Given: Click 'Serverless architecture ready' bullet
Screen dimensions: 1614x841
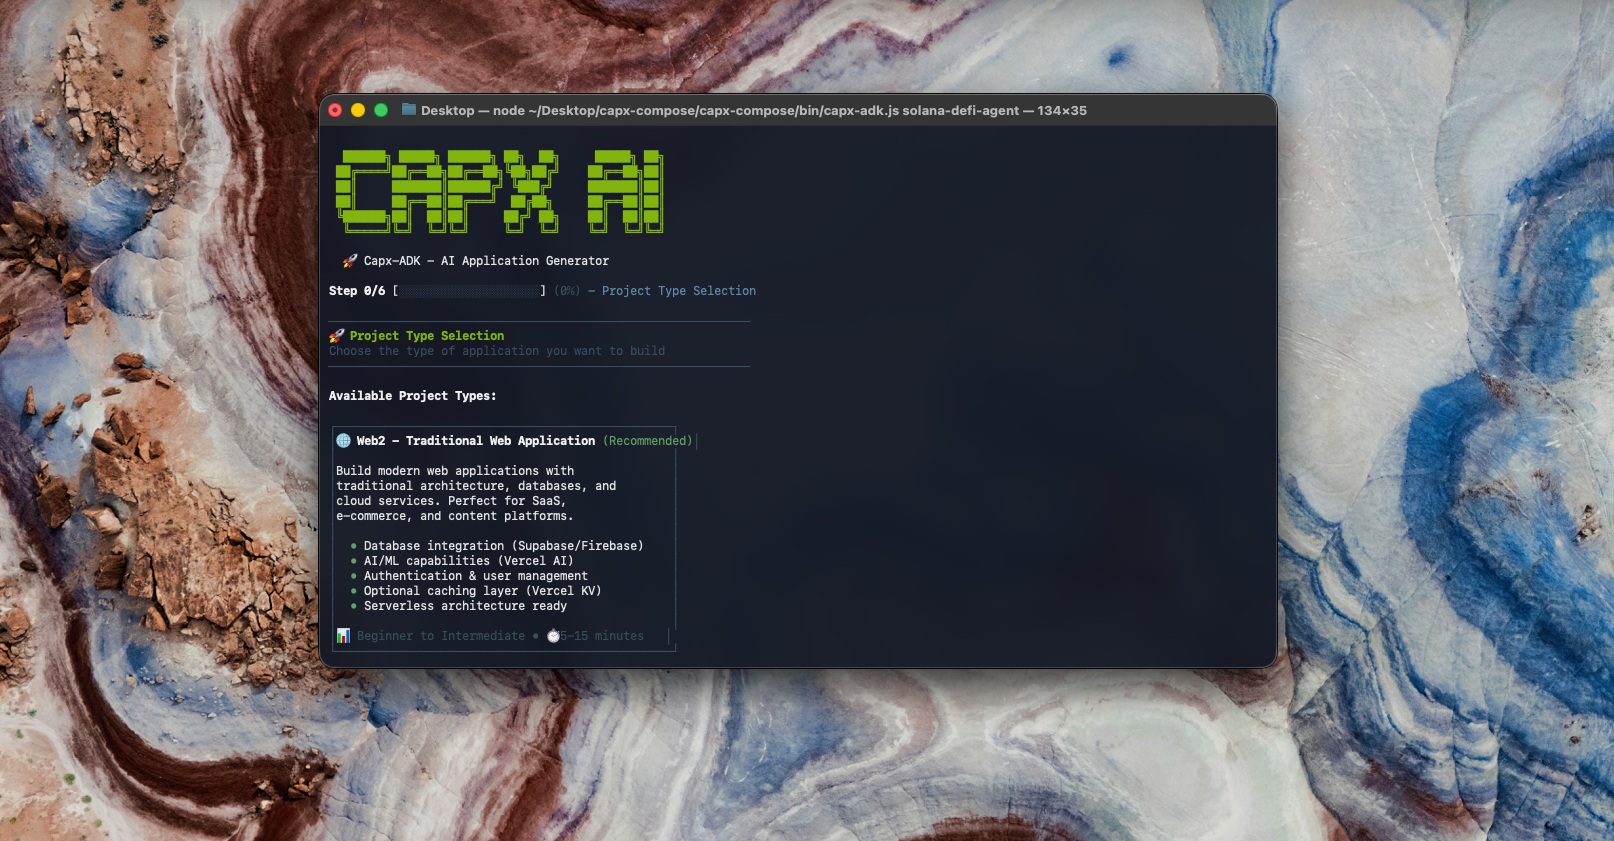Looking at the screenshot, I should pos(465,606).
